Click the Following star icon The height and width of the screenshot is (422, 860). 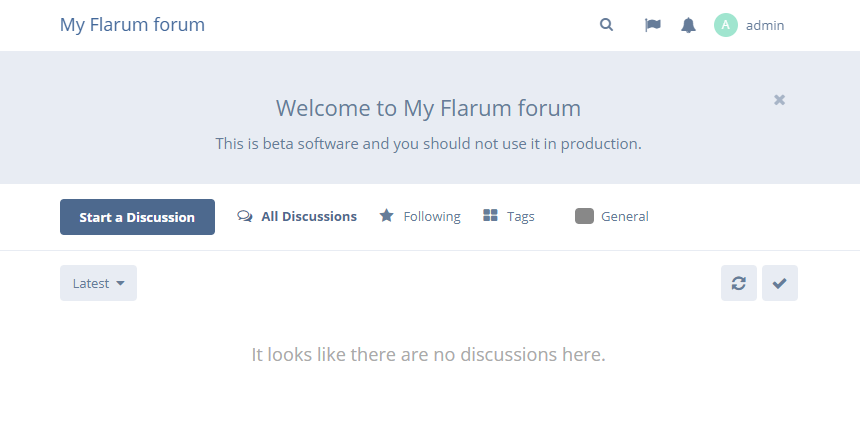(387, 216)
